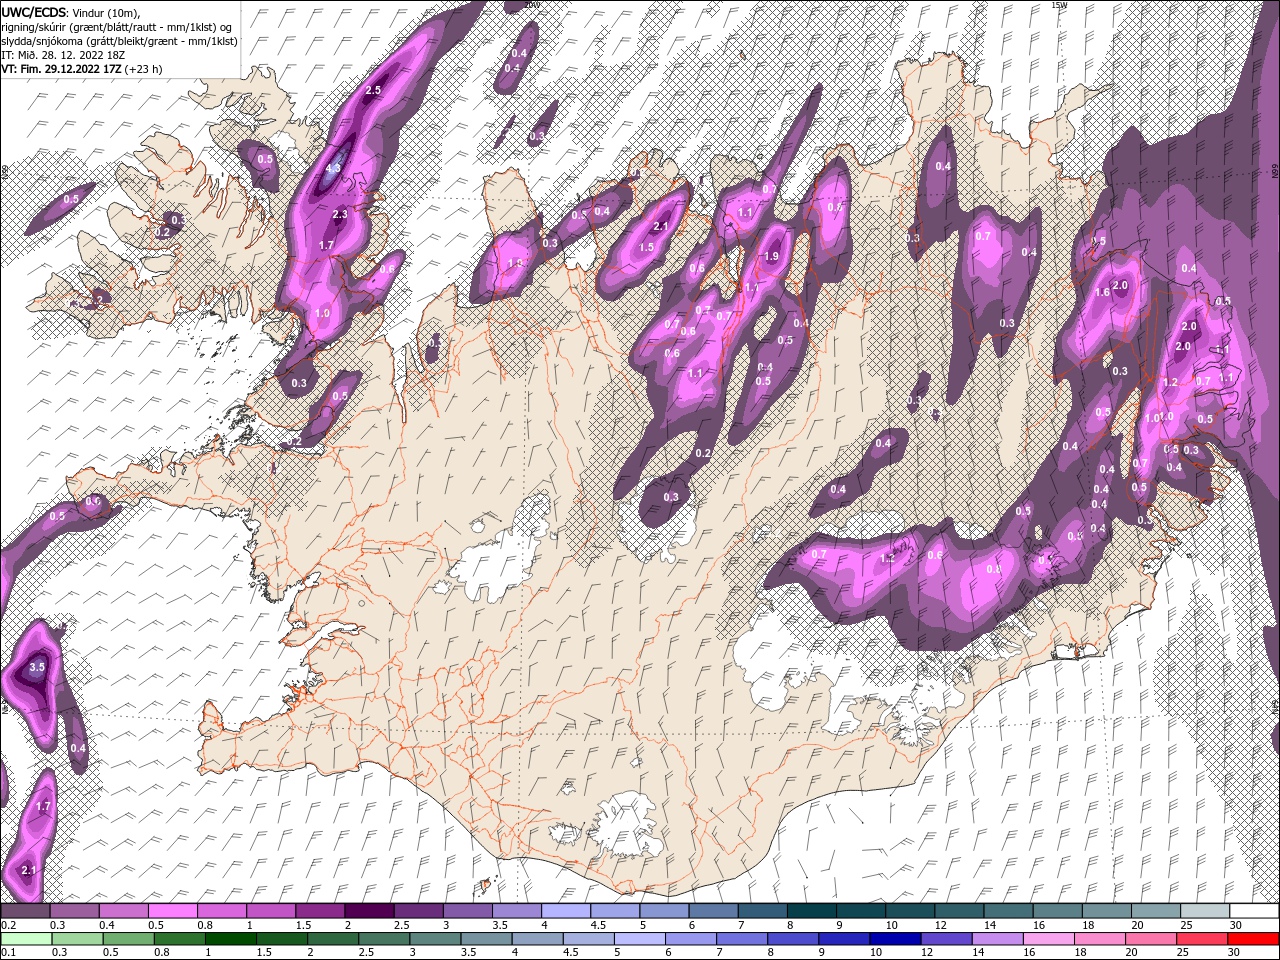
Task: Click the 4.3 precipitation maximum on the map
Action: point(333,169)
